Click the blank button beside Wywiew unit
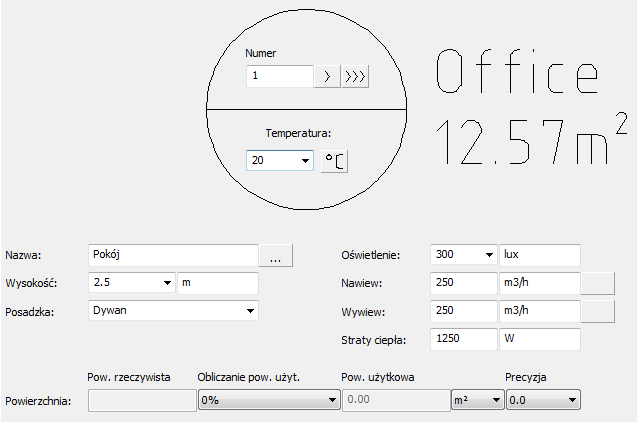This screenshot has width=637, height=422. pos(598,311)
